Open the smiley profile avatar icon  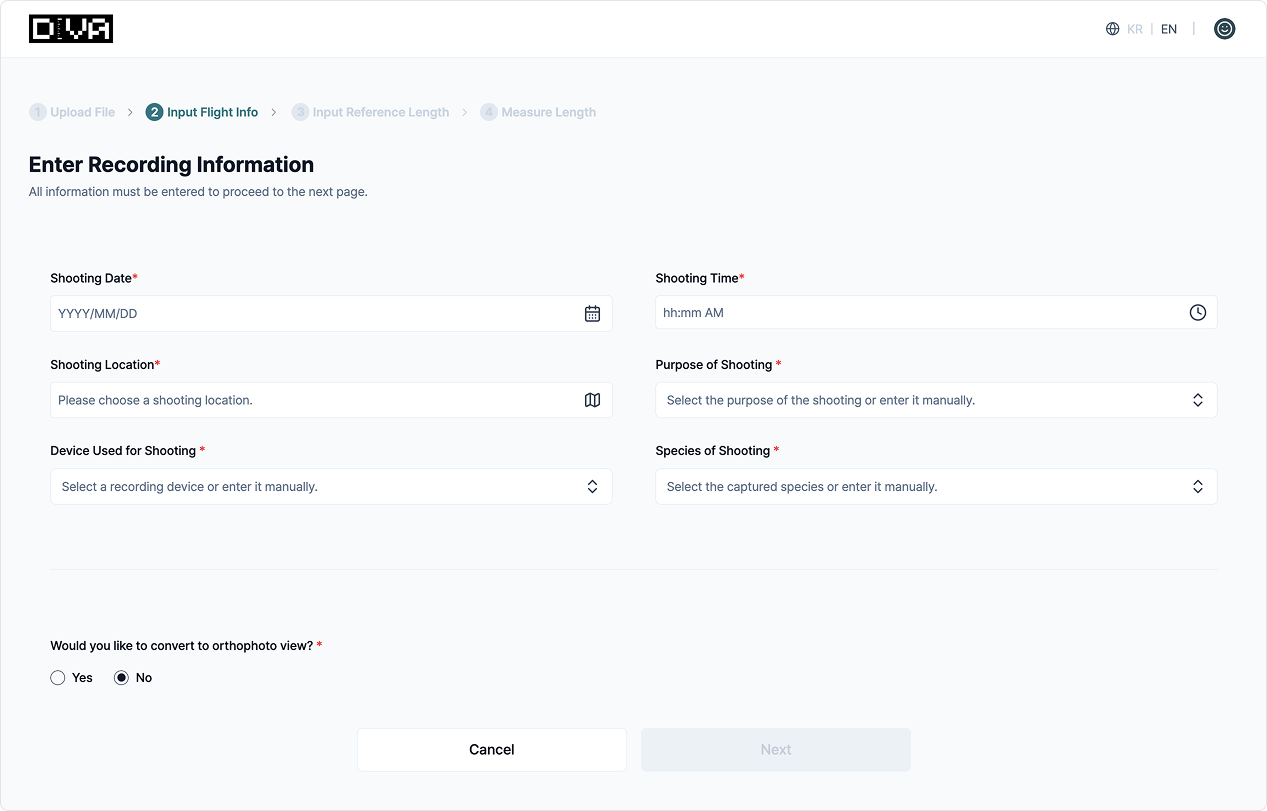pyautogui.click(x=1224, y=29)
